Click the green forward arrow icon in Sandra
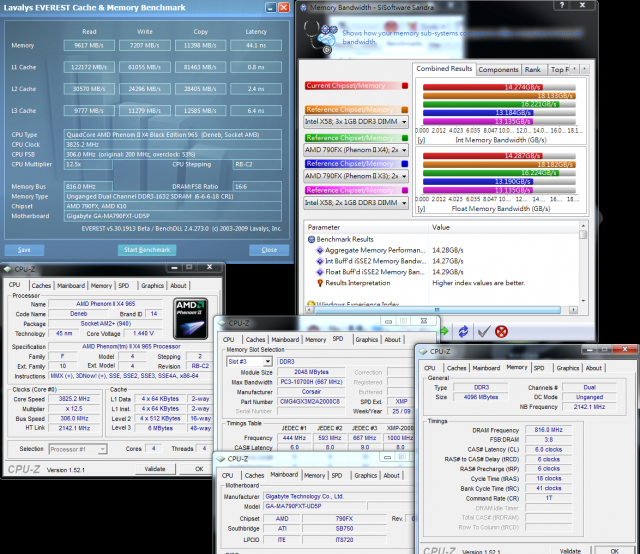 444,331
